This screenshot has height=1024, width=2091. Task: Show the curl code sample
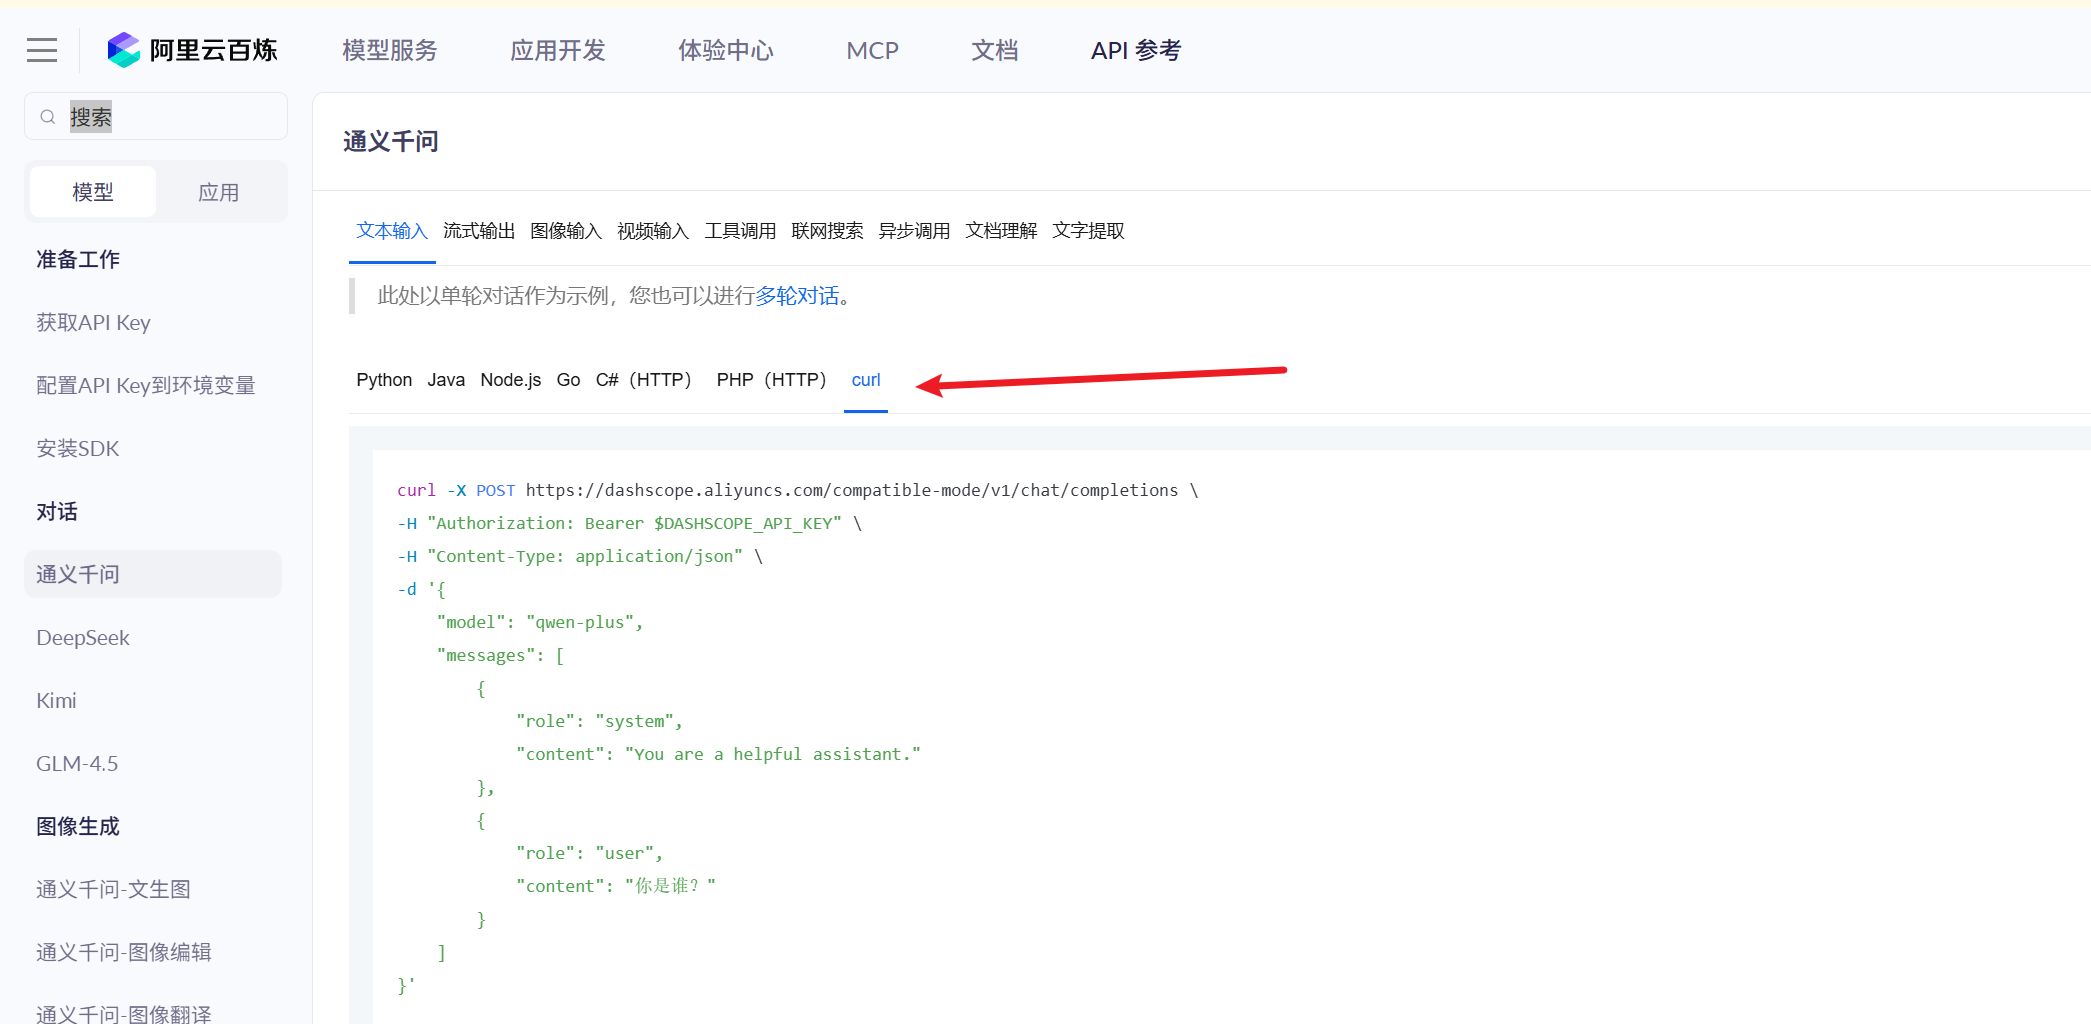[866, 380]
